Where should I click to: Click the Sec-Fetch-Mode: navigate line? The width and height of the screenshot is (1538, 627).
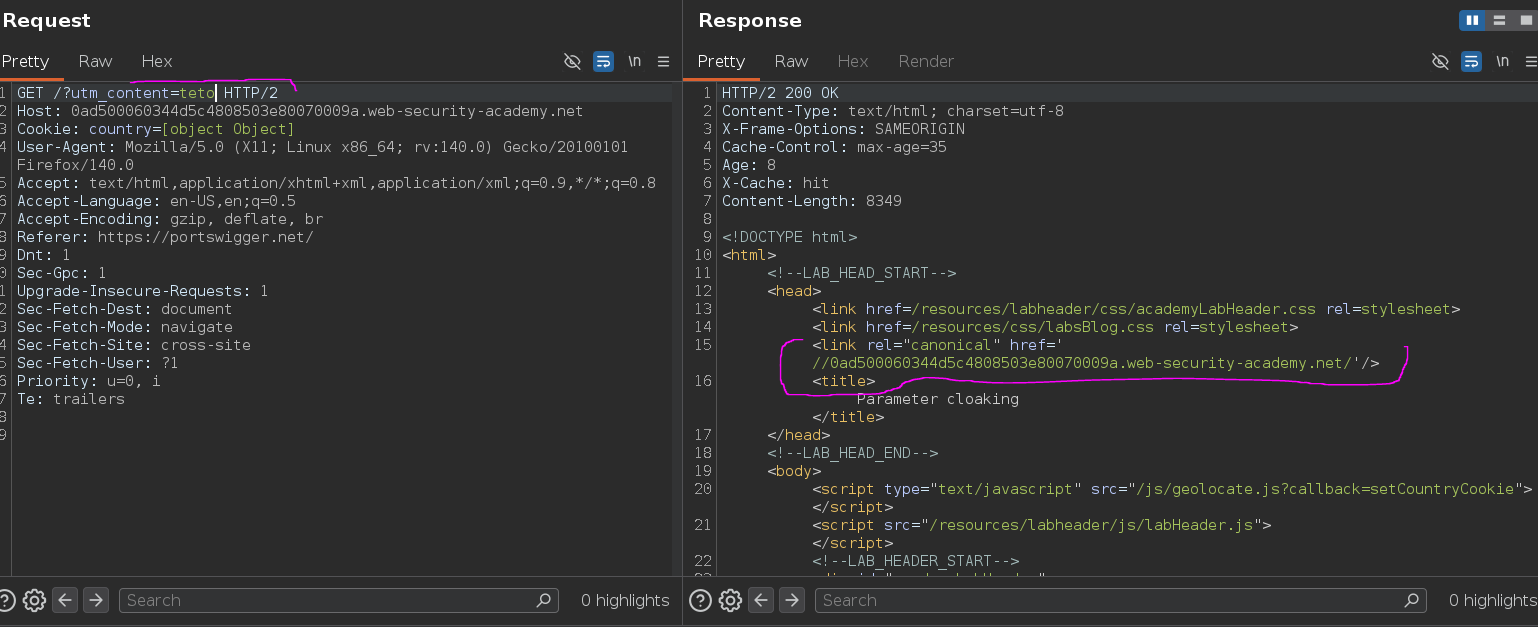[124, 327]
